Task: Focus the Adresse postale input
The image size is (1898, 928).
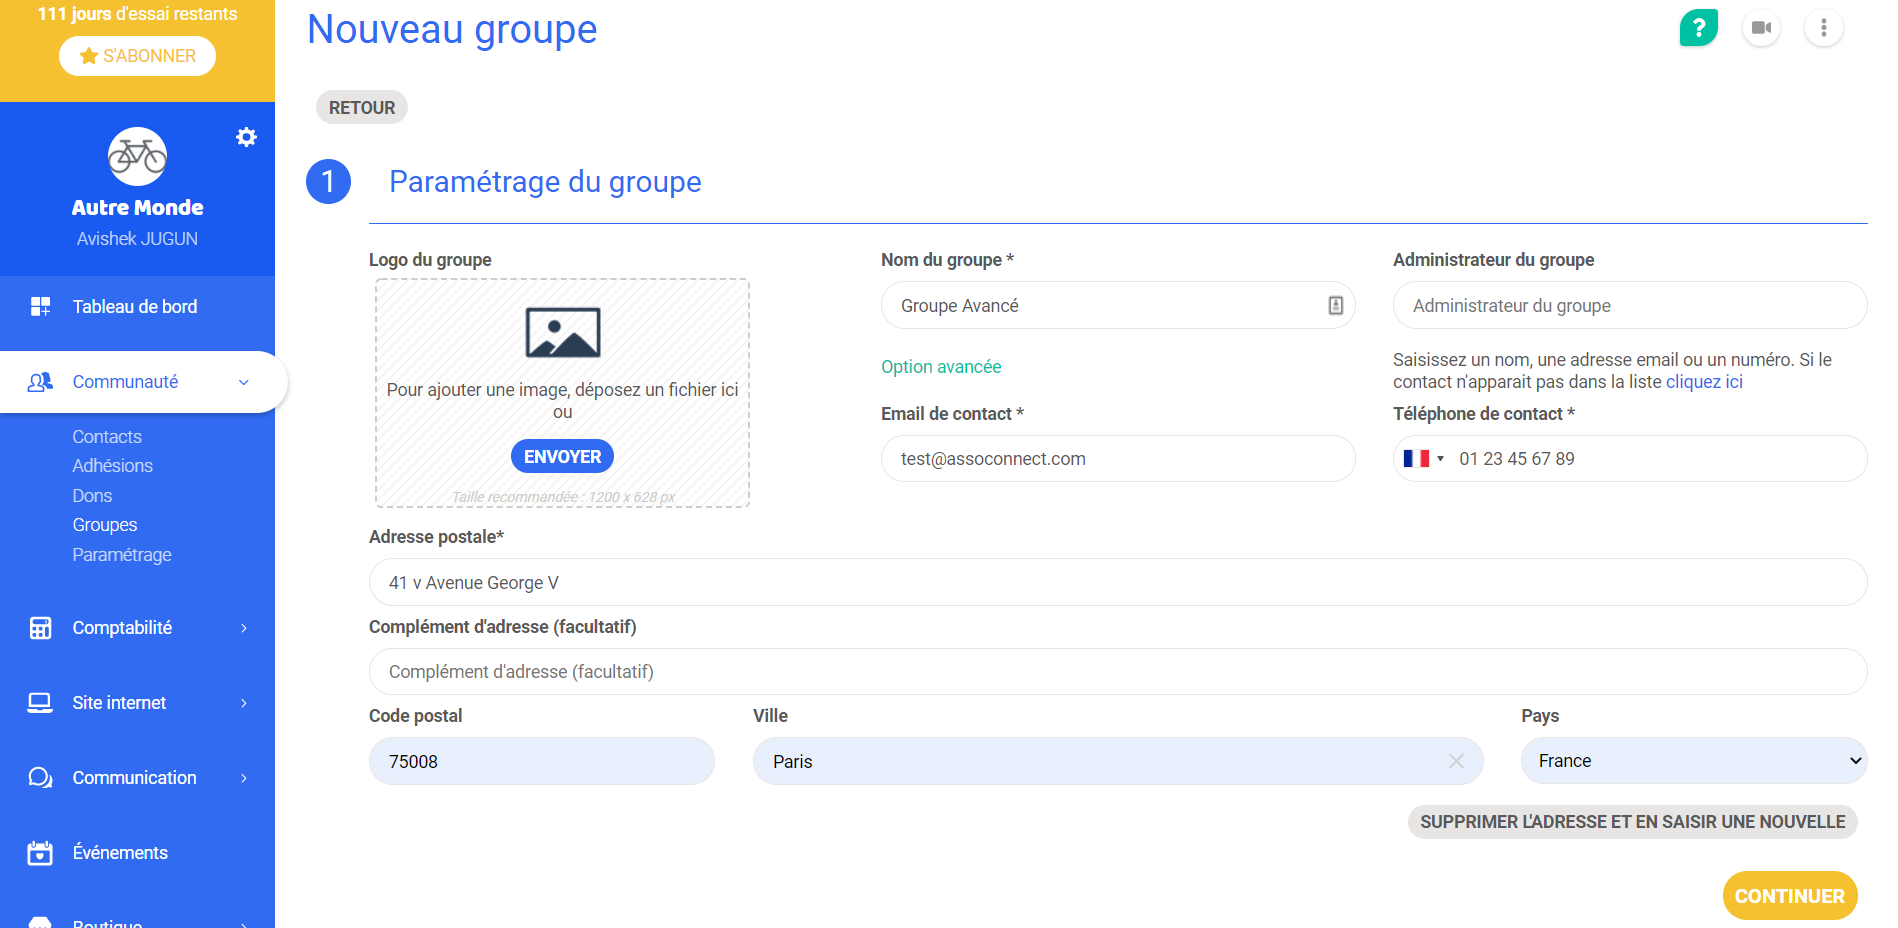Action: tap(1118, 582)
